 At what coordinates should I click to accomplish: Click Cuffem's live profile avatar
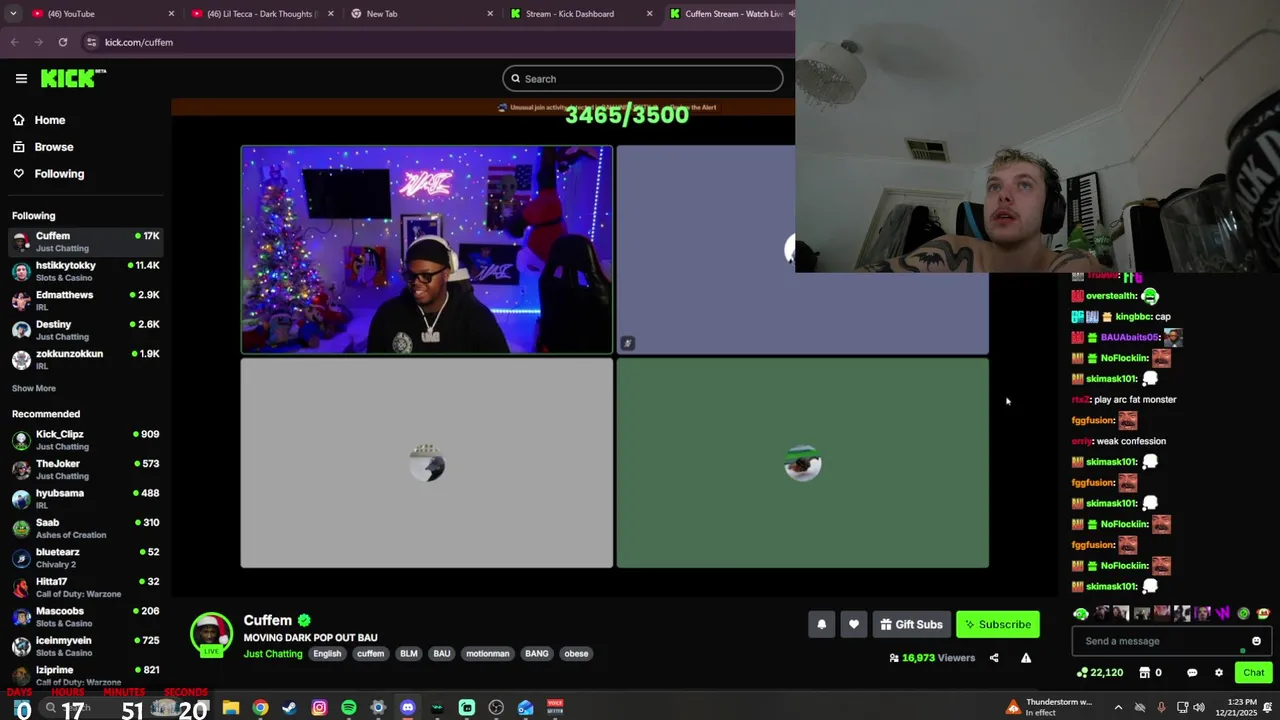click(211, 634)
